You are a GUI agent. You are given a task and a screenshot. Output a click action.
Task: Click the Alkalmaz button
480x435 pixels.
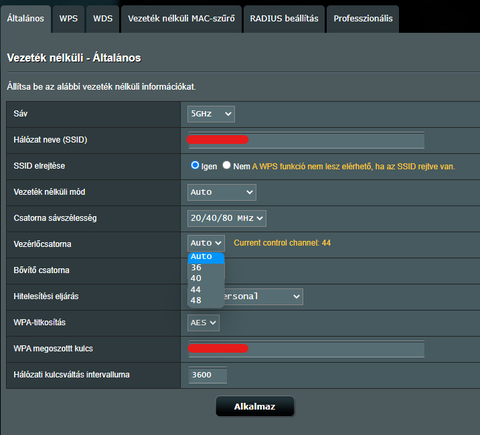pos(255,406)
